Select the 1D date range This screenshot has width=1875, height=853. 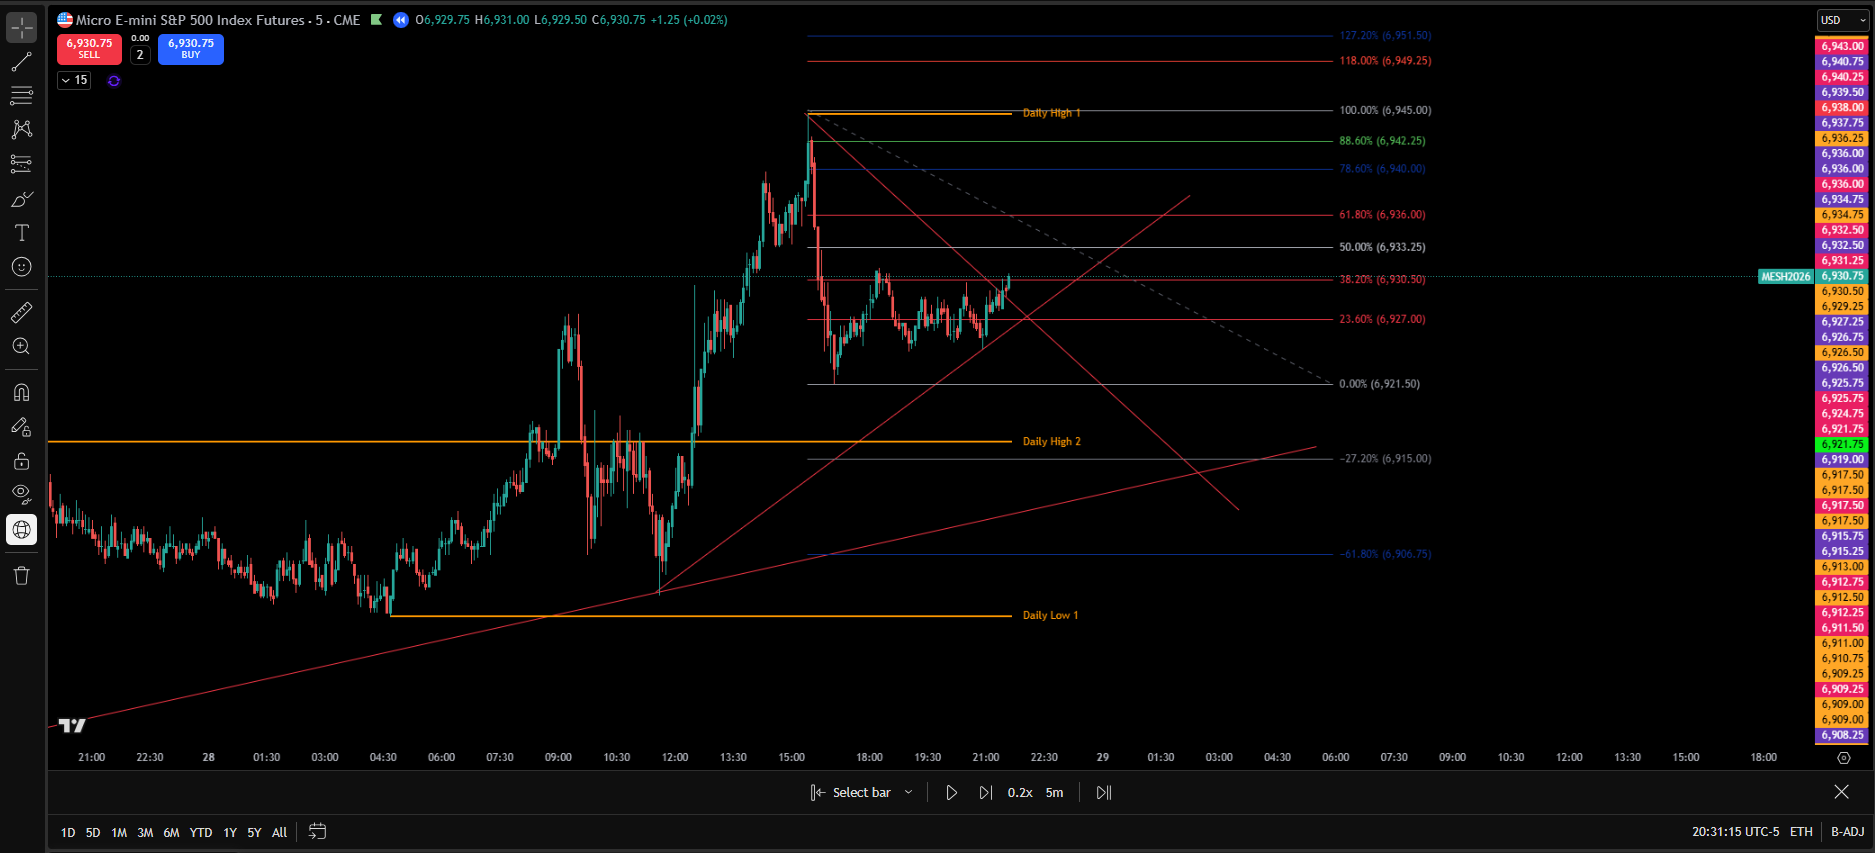pos(68,832)
